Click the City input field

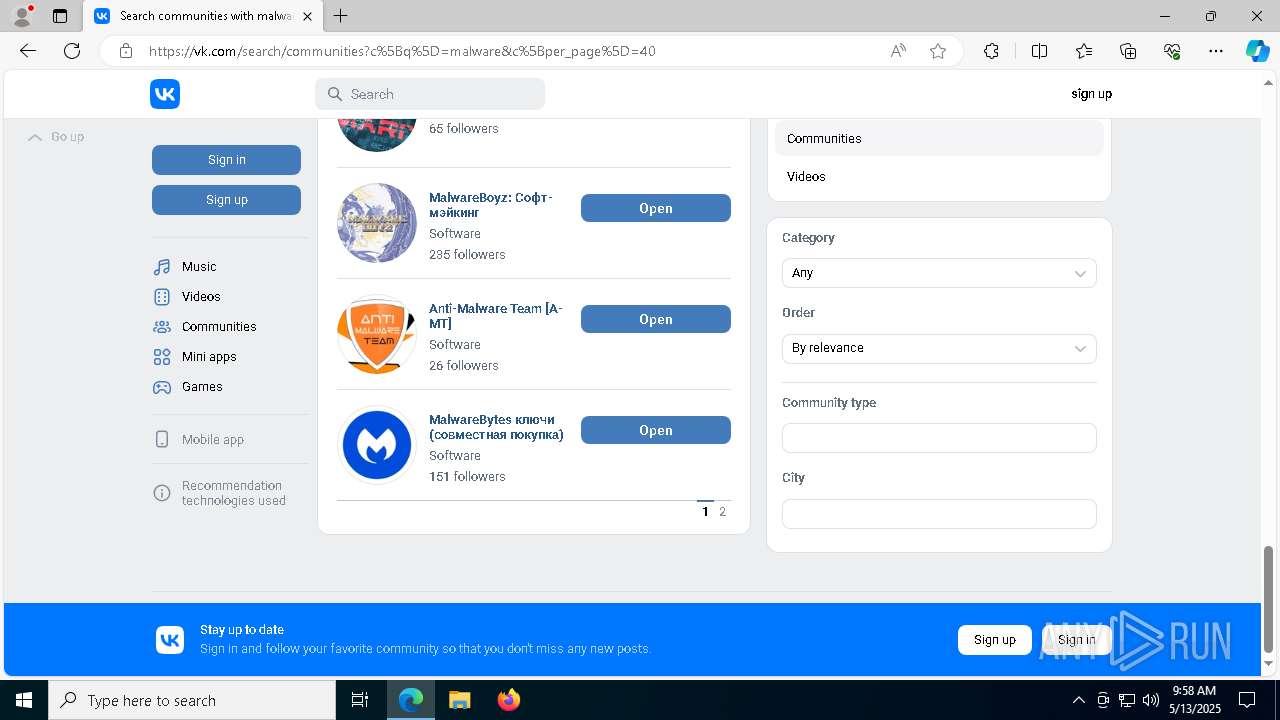point(939,513)
